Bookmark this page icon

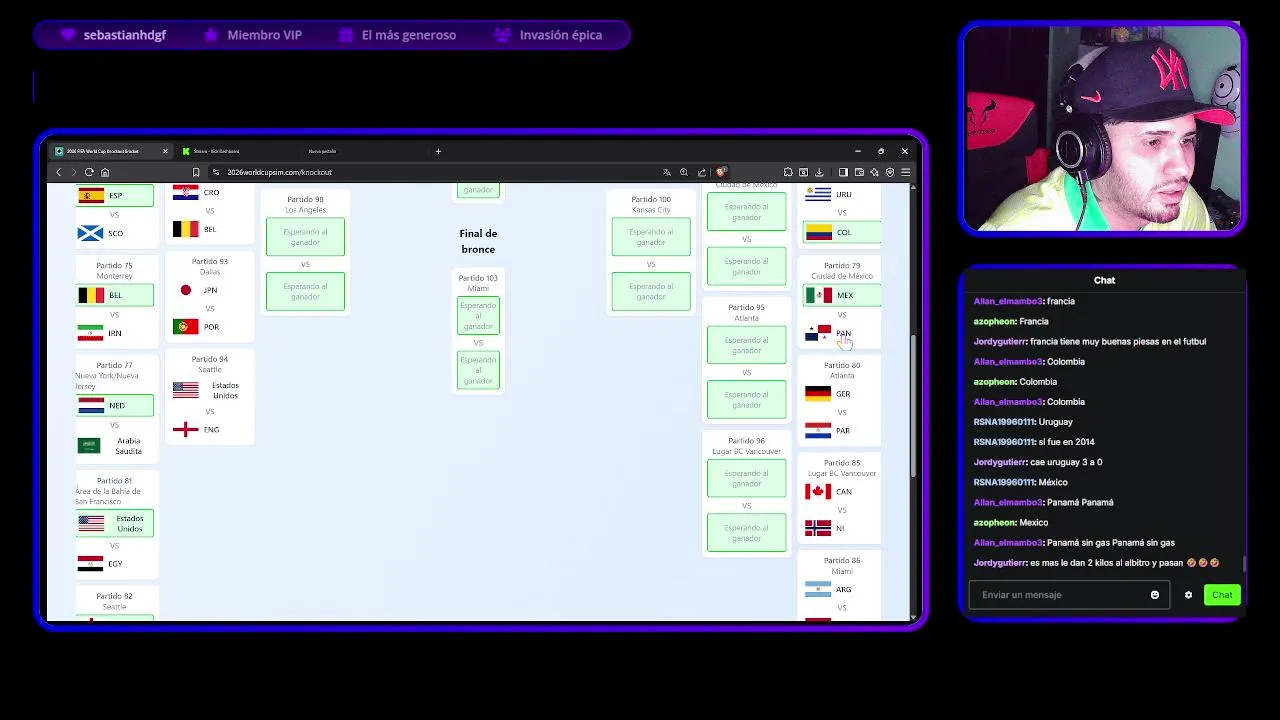tap(196, 172)
